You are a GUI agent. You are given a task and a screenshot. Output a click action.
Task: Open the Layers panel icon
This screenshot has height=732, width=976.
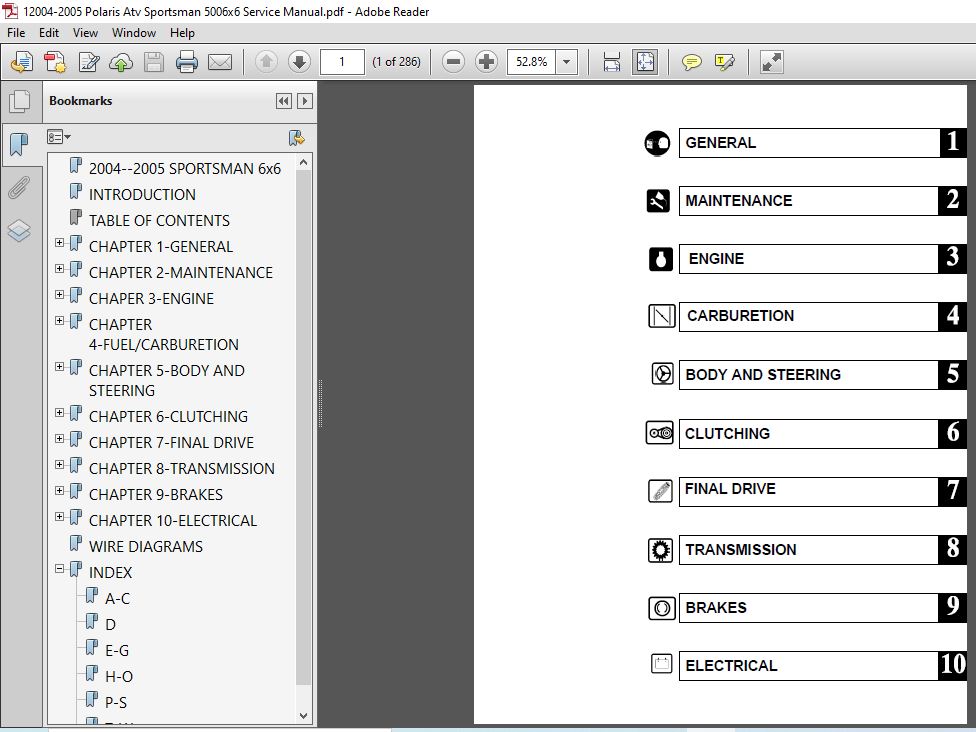pos(19,230)
